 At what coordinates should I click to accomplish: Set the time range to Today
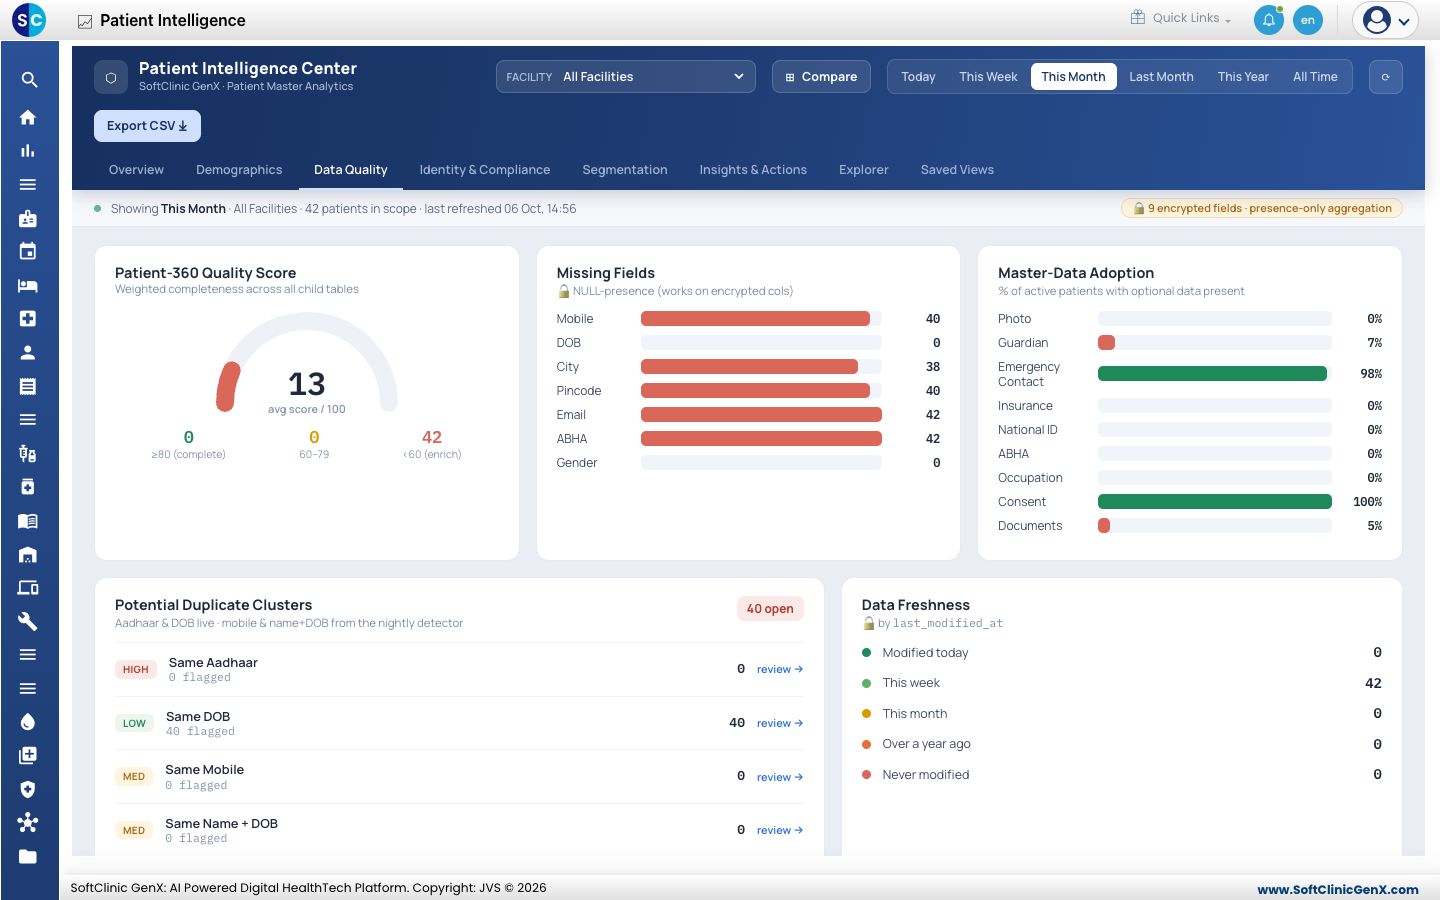pos(918,77)
